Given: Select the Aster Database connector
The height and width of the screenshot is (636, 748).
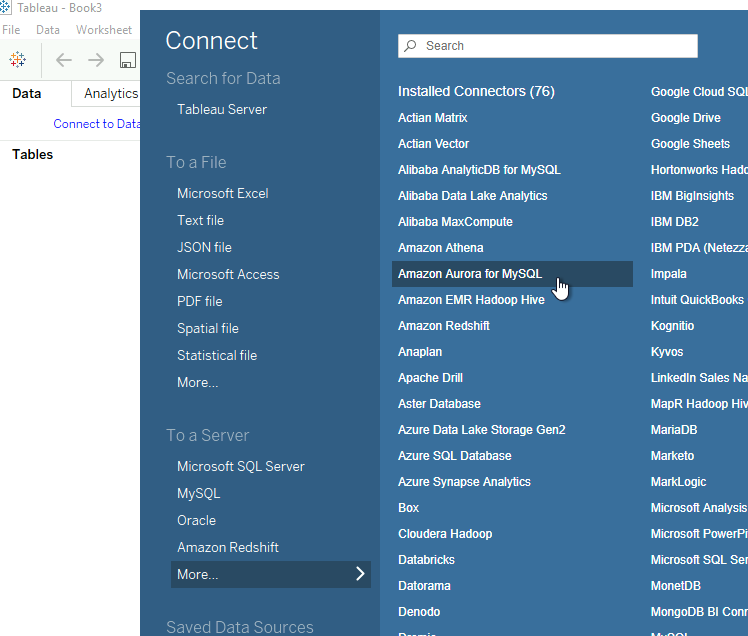Looking at the screenshot, I should pos(439,404).
